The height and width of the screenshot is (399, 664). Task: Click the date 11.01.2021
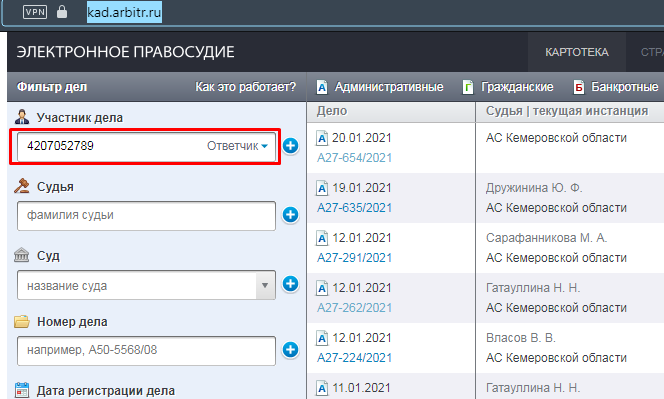[362, 388]
